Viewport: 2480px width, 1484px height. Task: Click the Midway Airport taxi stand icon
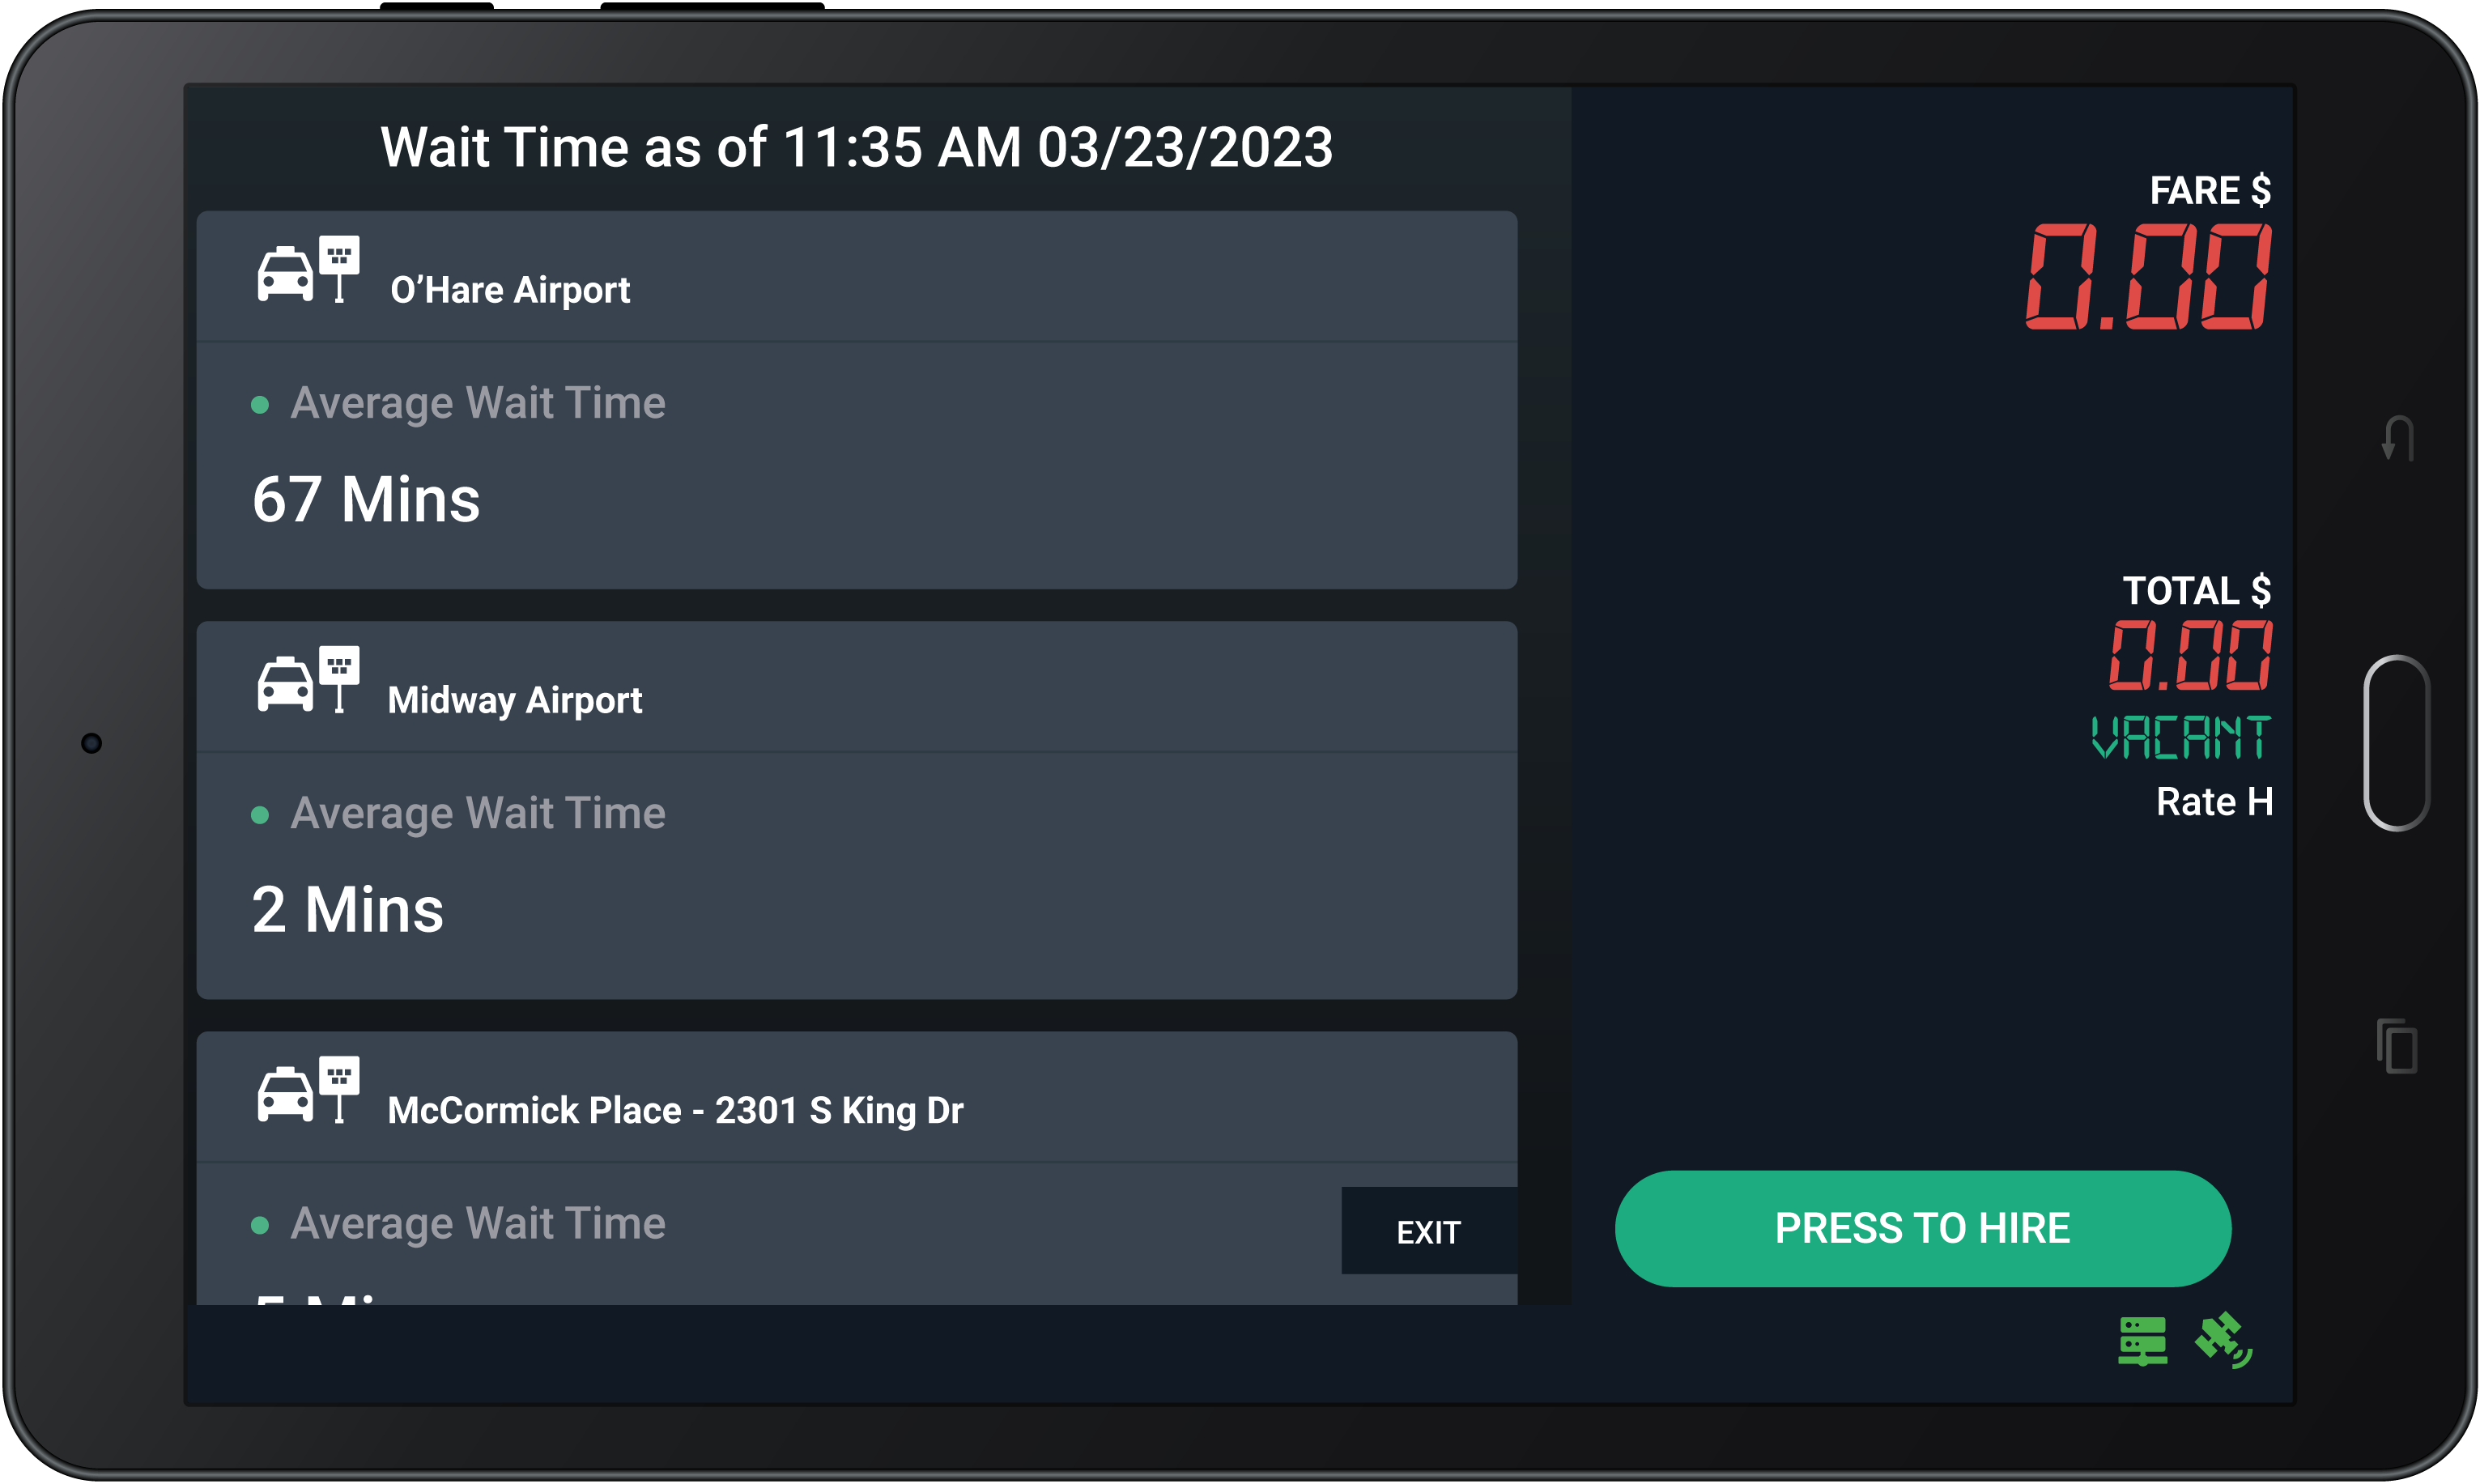[308, 680]
